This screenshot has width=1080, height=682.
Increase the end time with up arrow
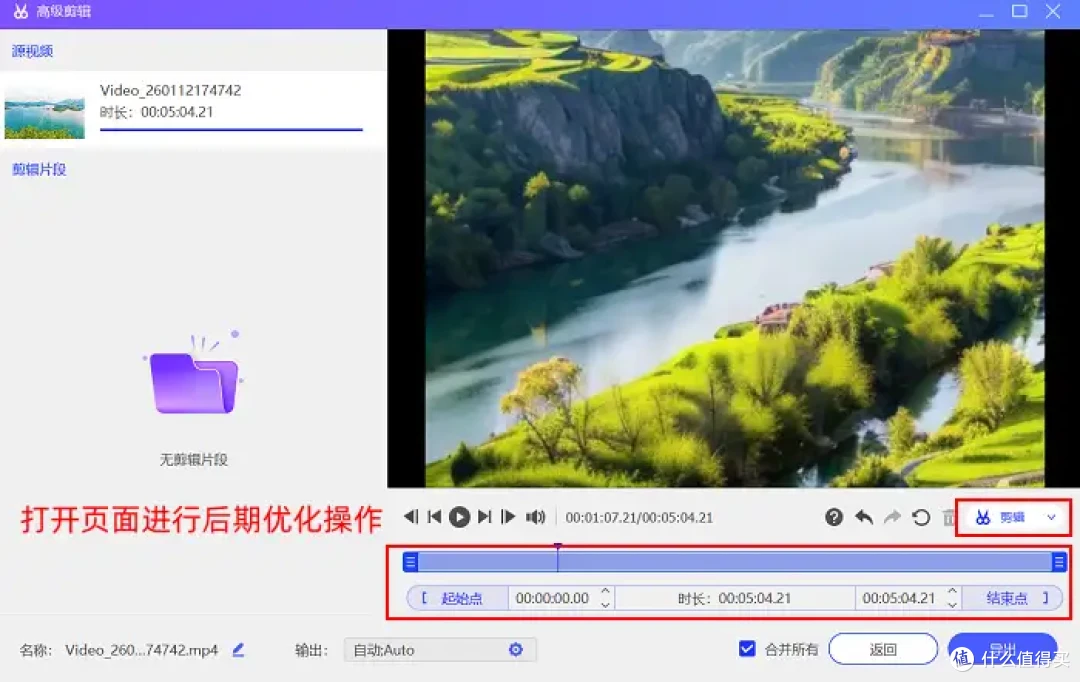(952, 591)
